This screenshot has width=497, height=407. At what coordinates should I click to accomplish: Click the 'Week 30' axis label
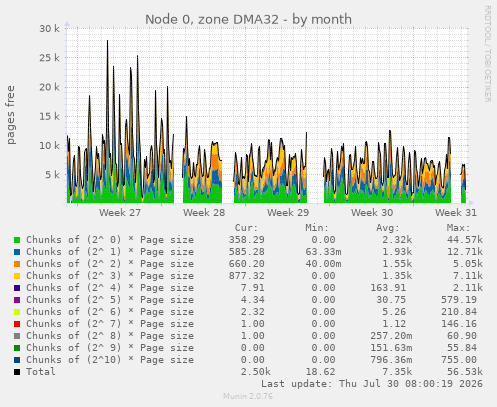tap(372, 213)
